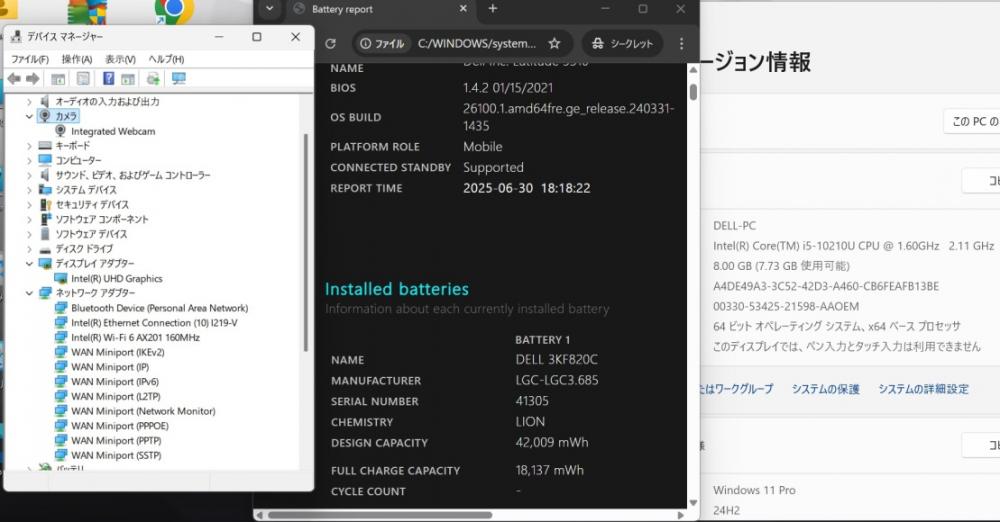Open Chrome's tab search dropdown arrow
1000x522 pixels.
click(x=269, y=9)
